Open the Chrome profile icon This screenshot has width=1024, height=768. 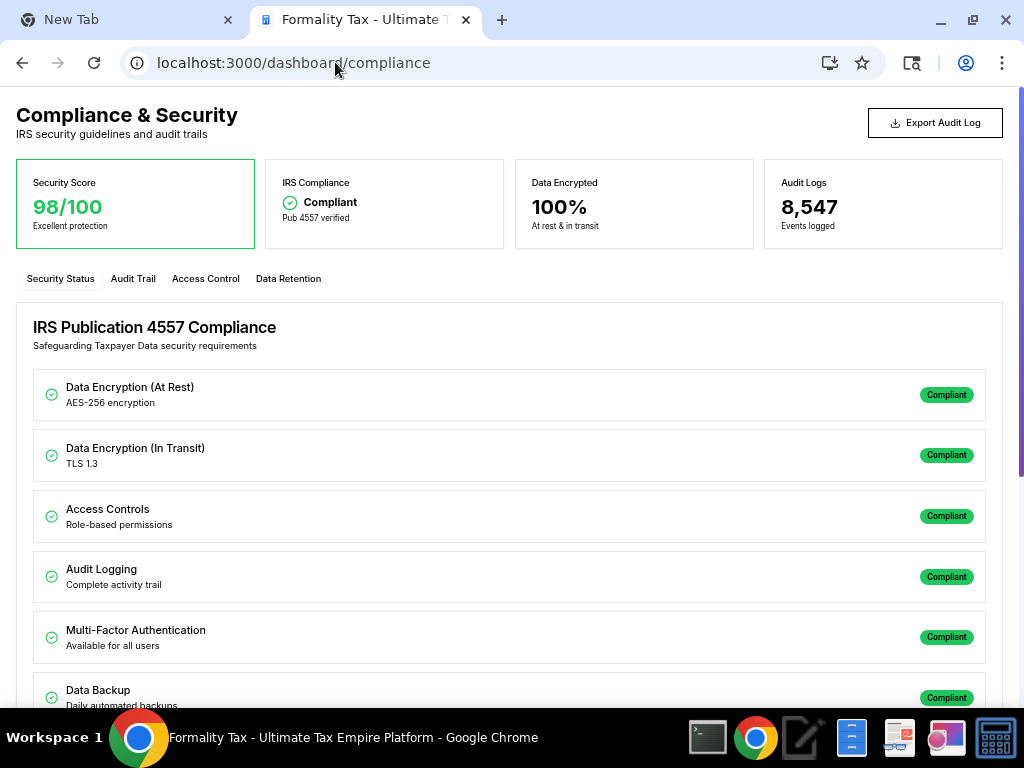965,63
